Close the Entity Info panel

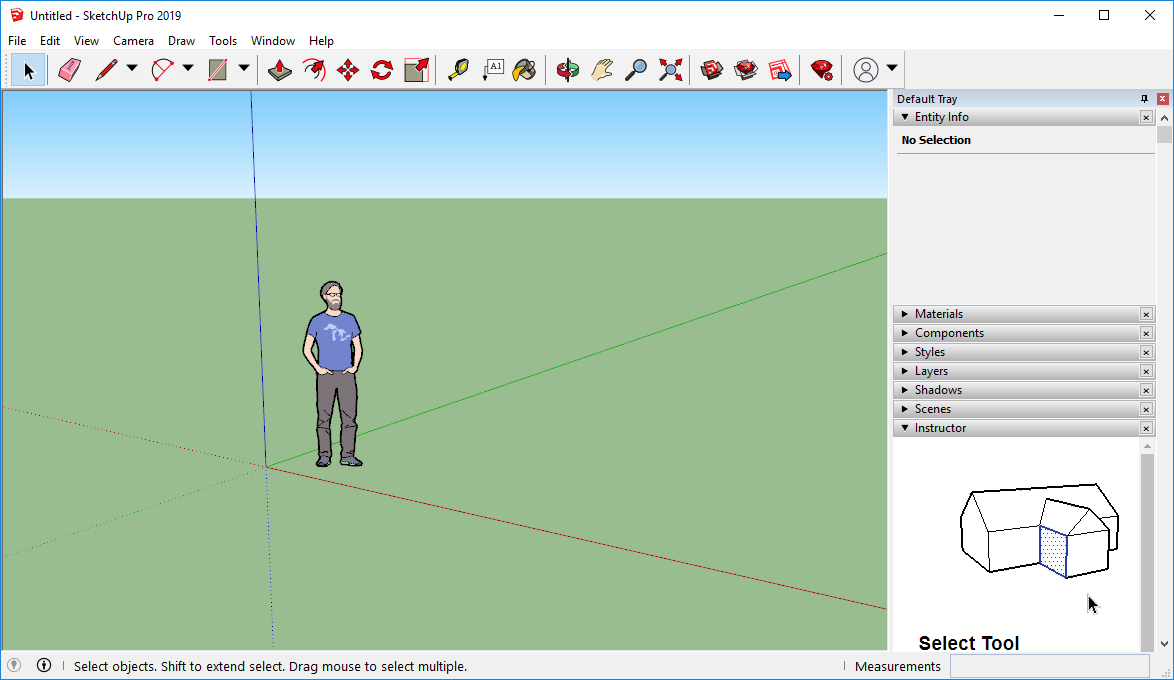[1146, 117]
